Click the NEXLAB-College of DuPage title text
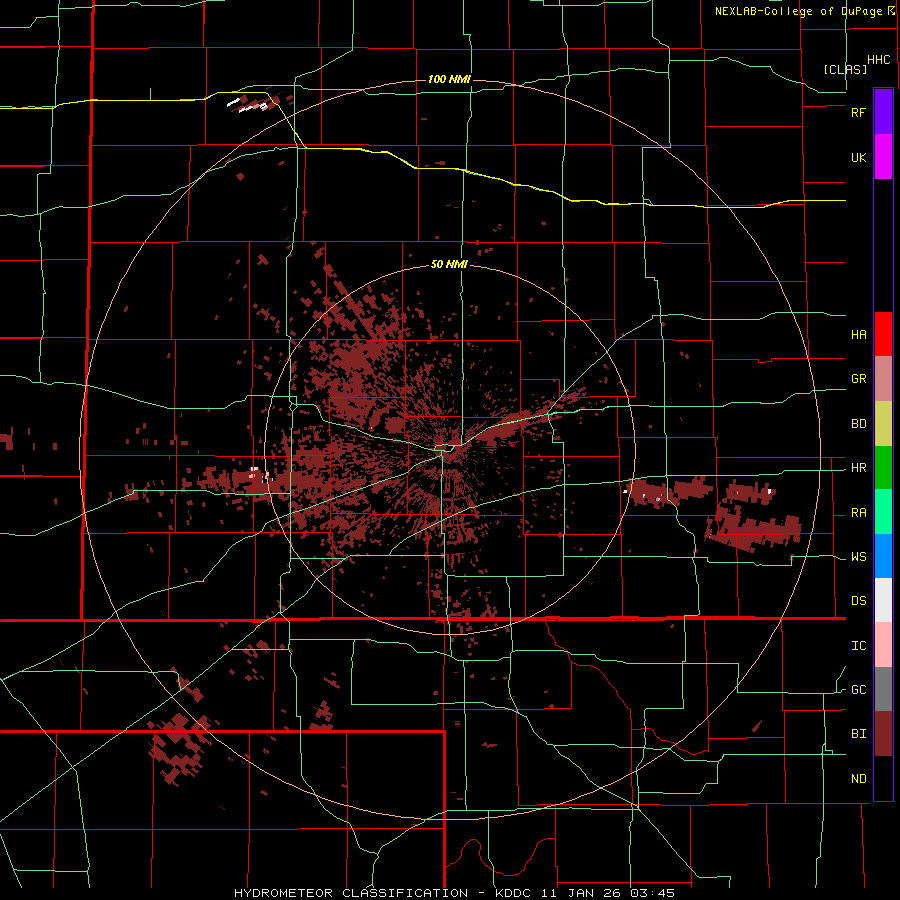This screenshot has width=900, height=900. point(799,11)
